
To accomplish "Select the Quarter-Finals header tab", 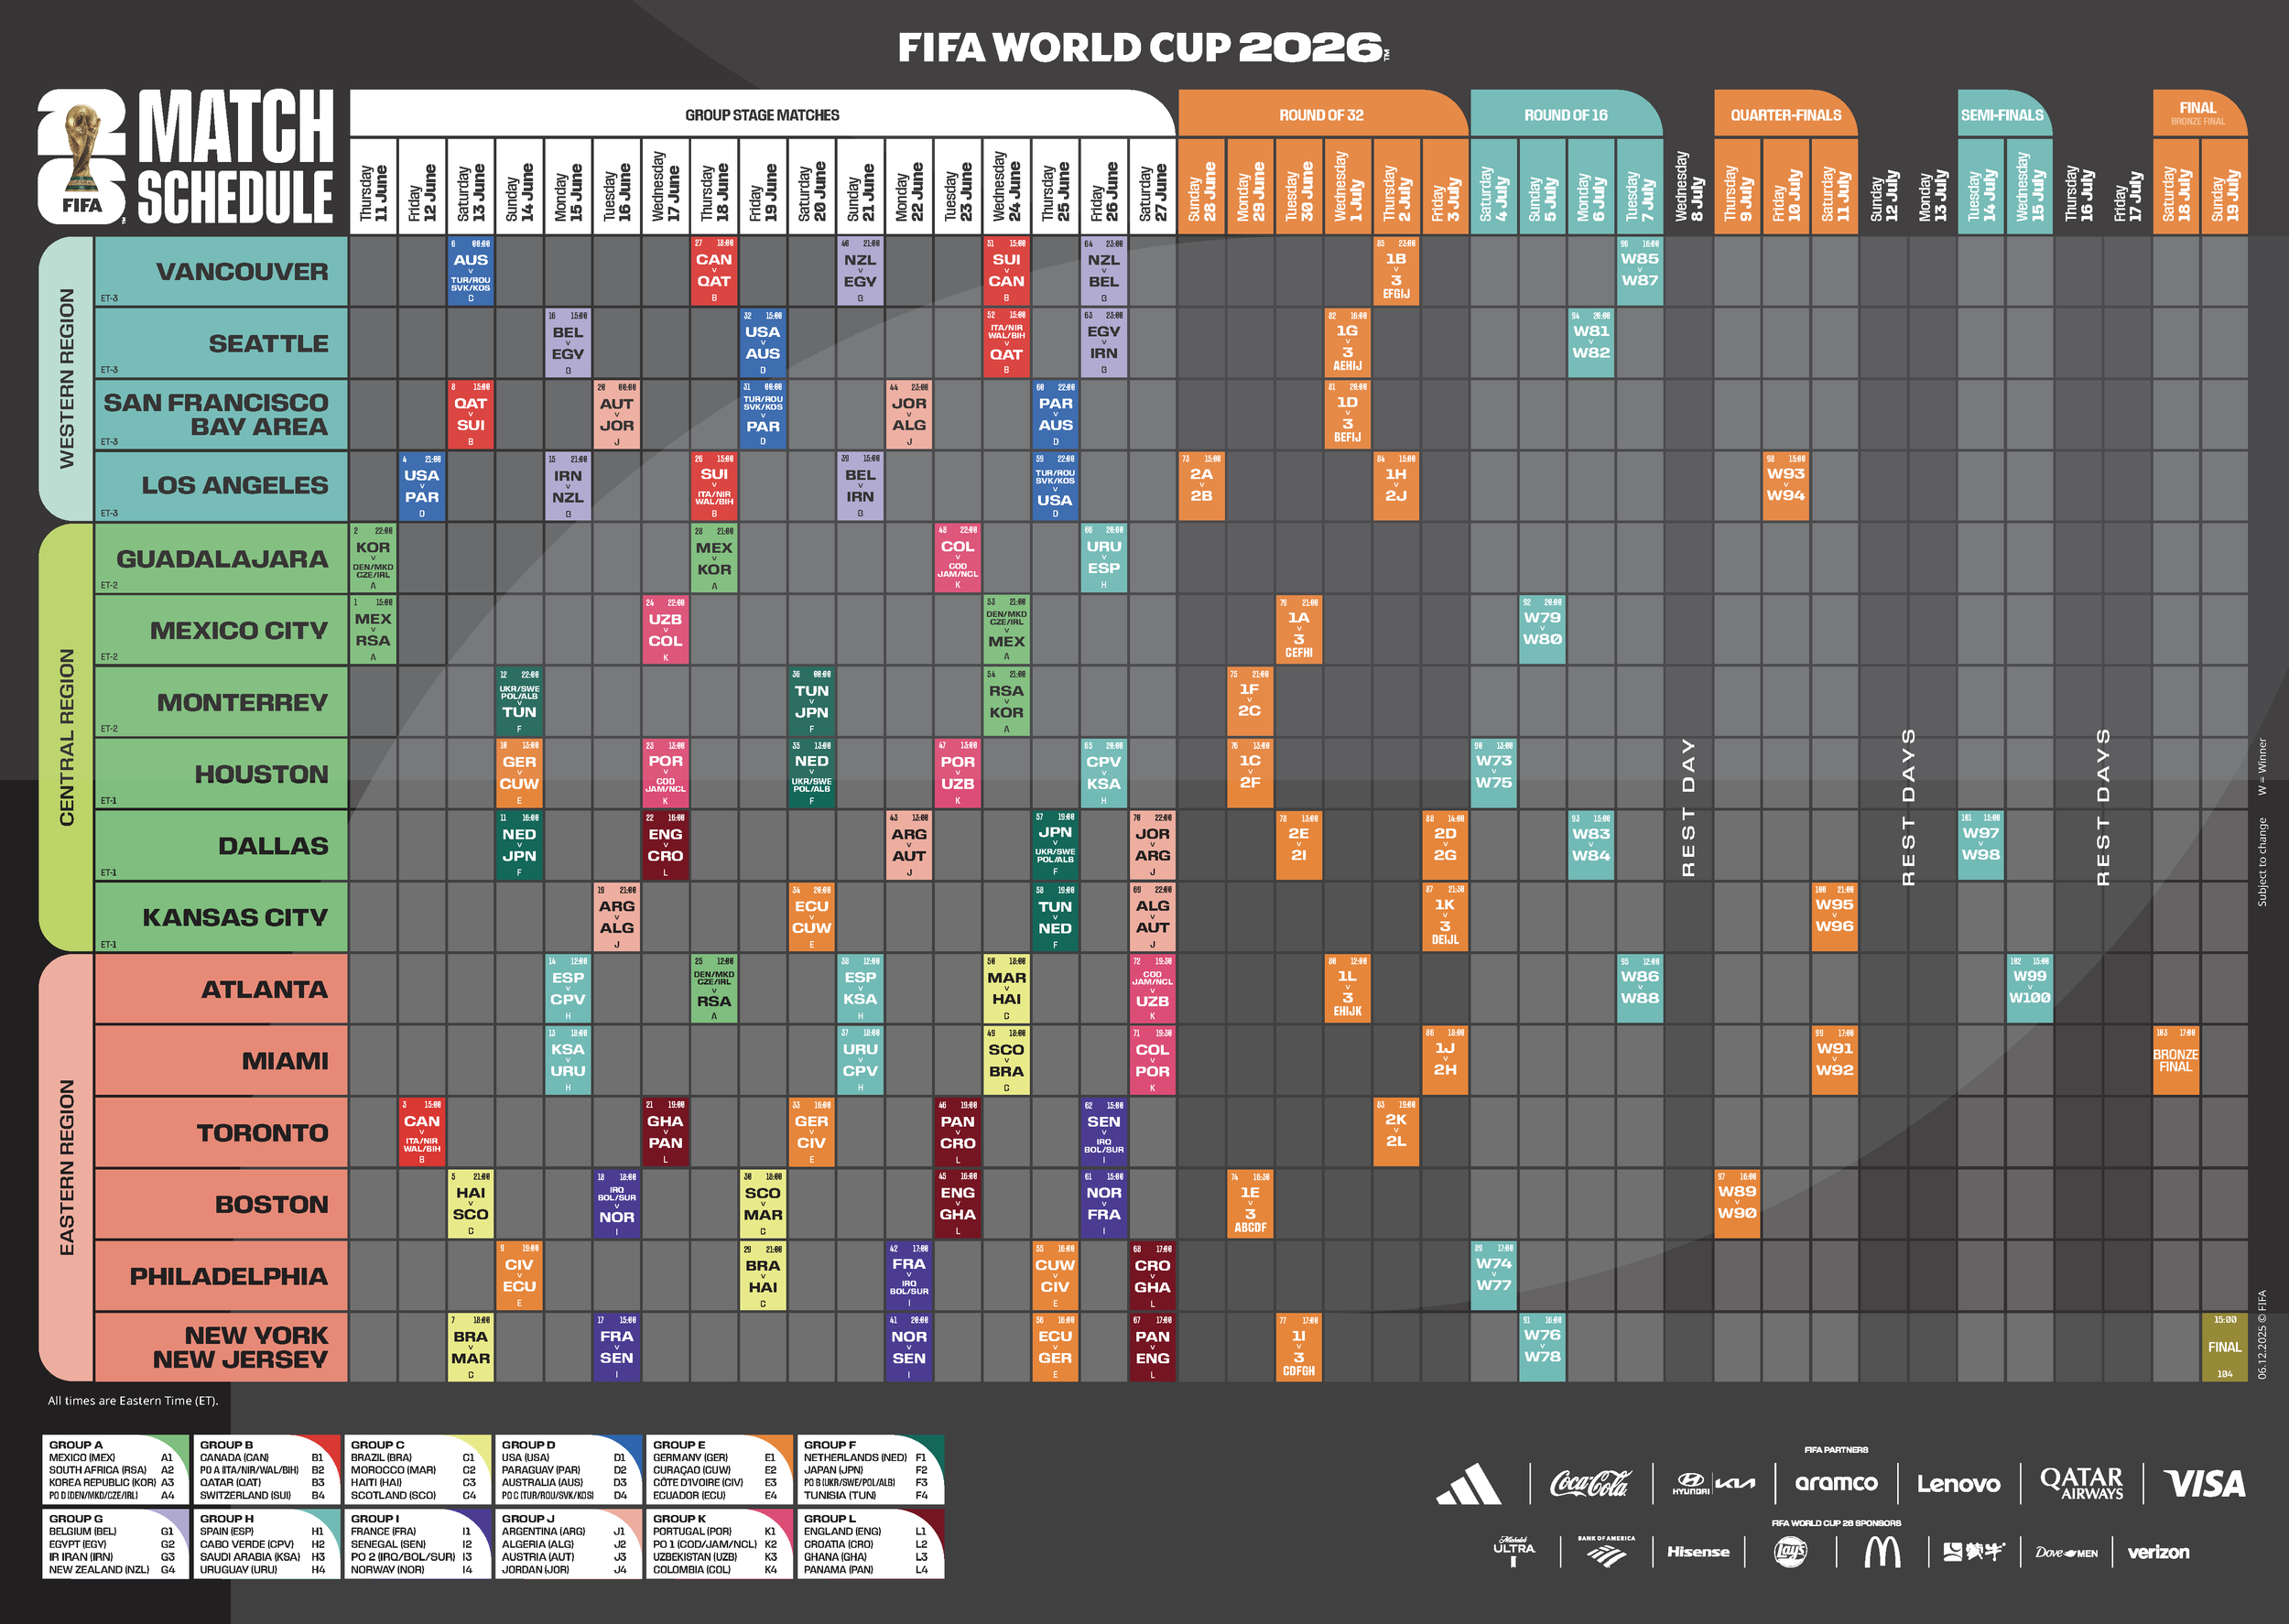I will [1785, 115].
